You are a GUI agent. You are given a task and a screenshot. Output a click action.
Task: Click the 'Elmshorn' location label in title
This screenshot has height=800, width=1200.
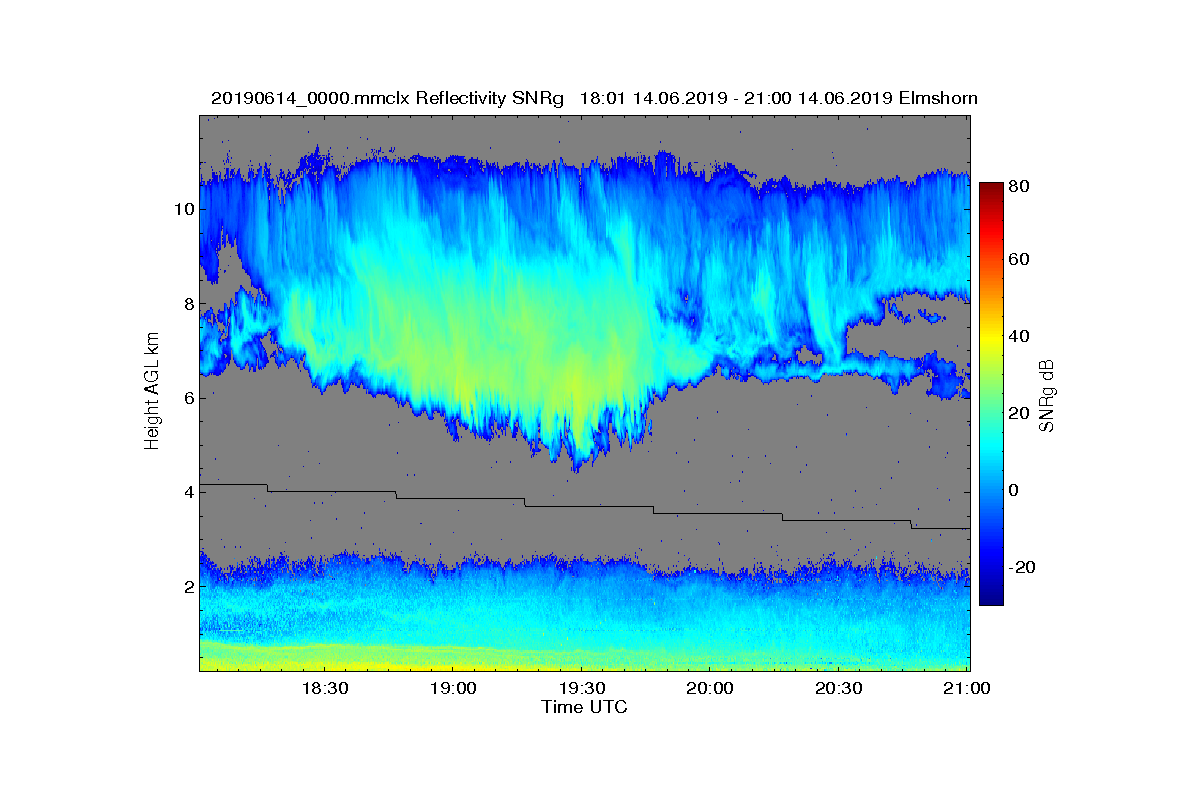(938, 98)
